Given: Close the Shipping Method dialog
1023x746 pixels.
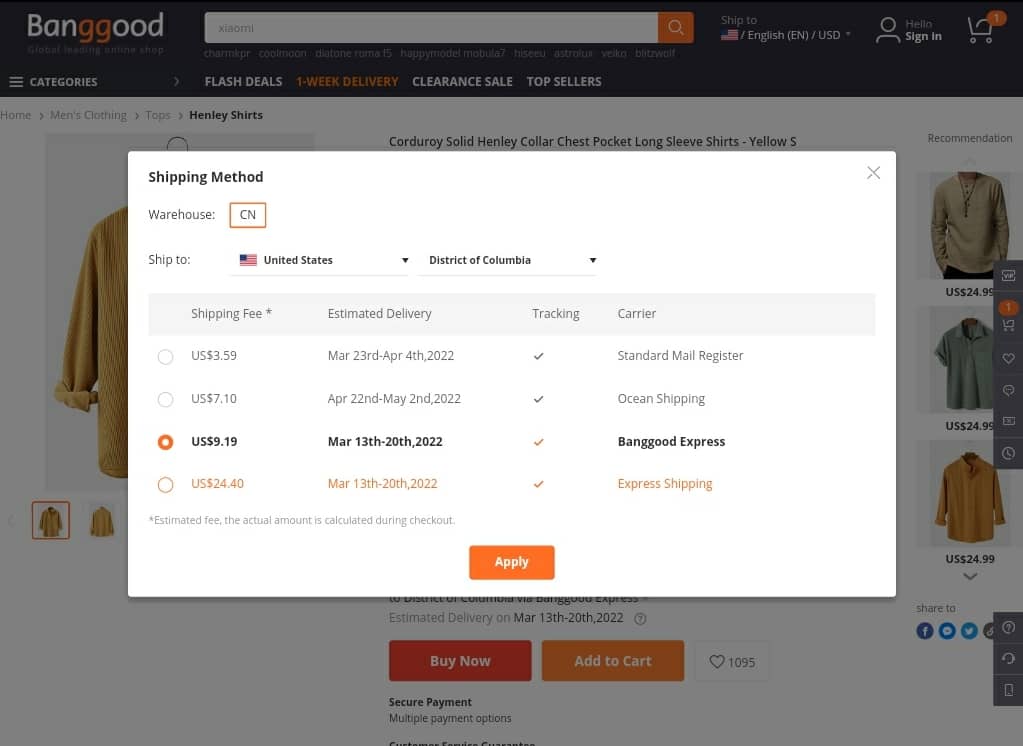Looking at the screenshot, I should [873, 173].
